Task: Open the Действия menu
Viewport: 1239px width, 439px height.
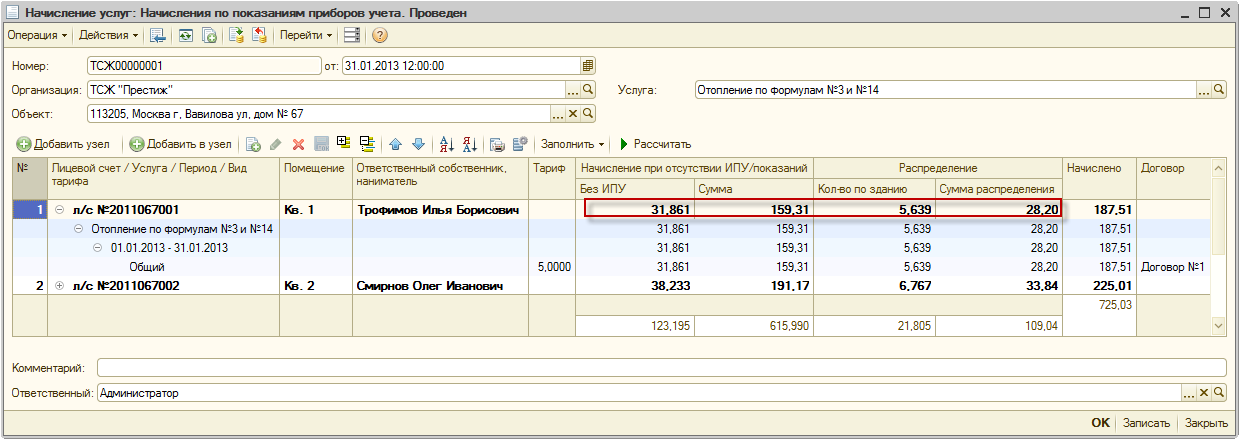Action: pos(109,35)
